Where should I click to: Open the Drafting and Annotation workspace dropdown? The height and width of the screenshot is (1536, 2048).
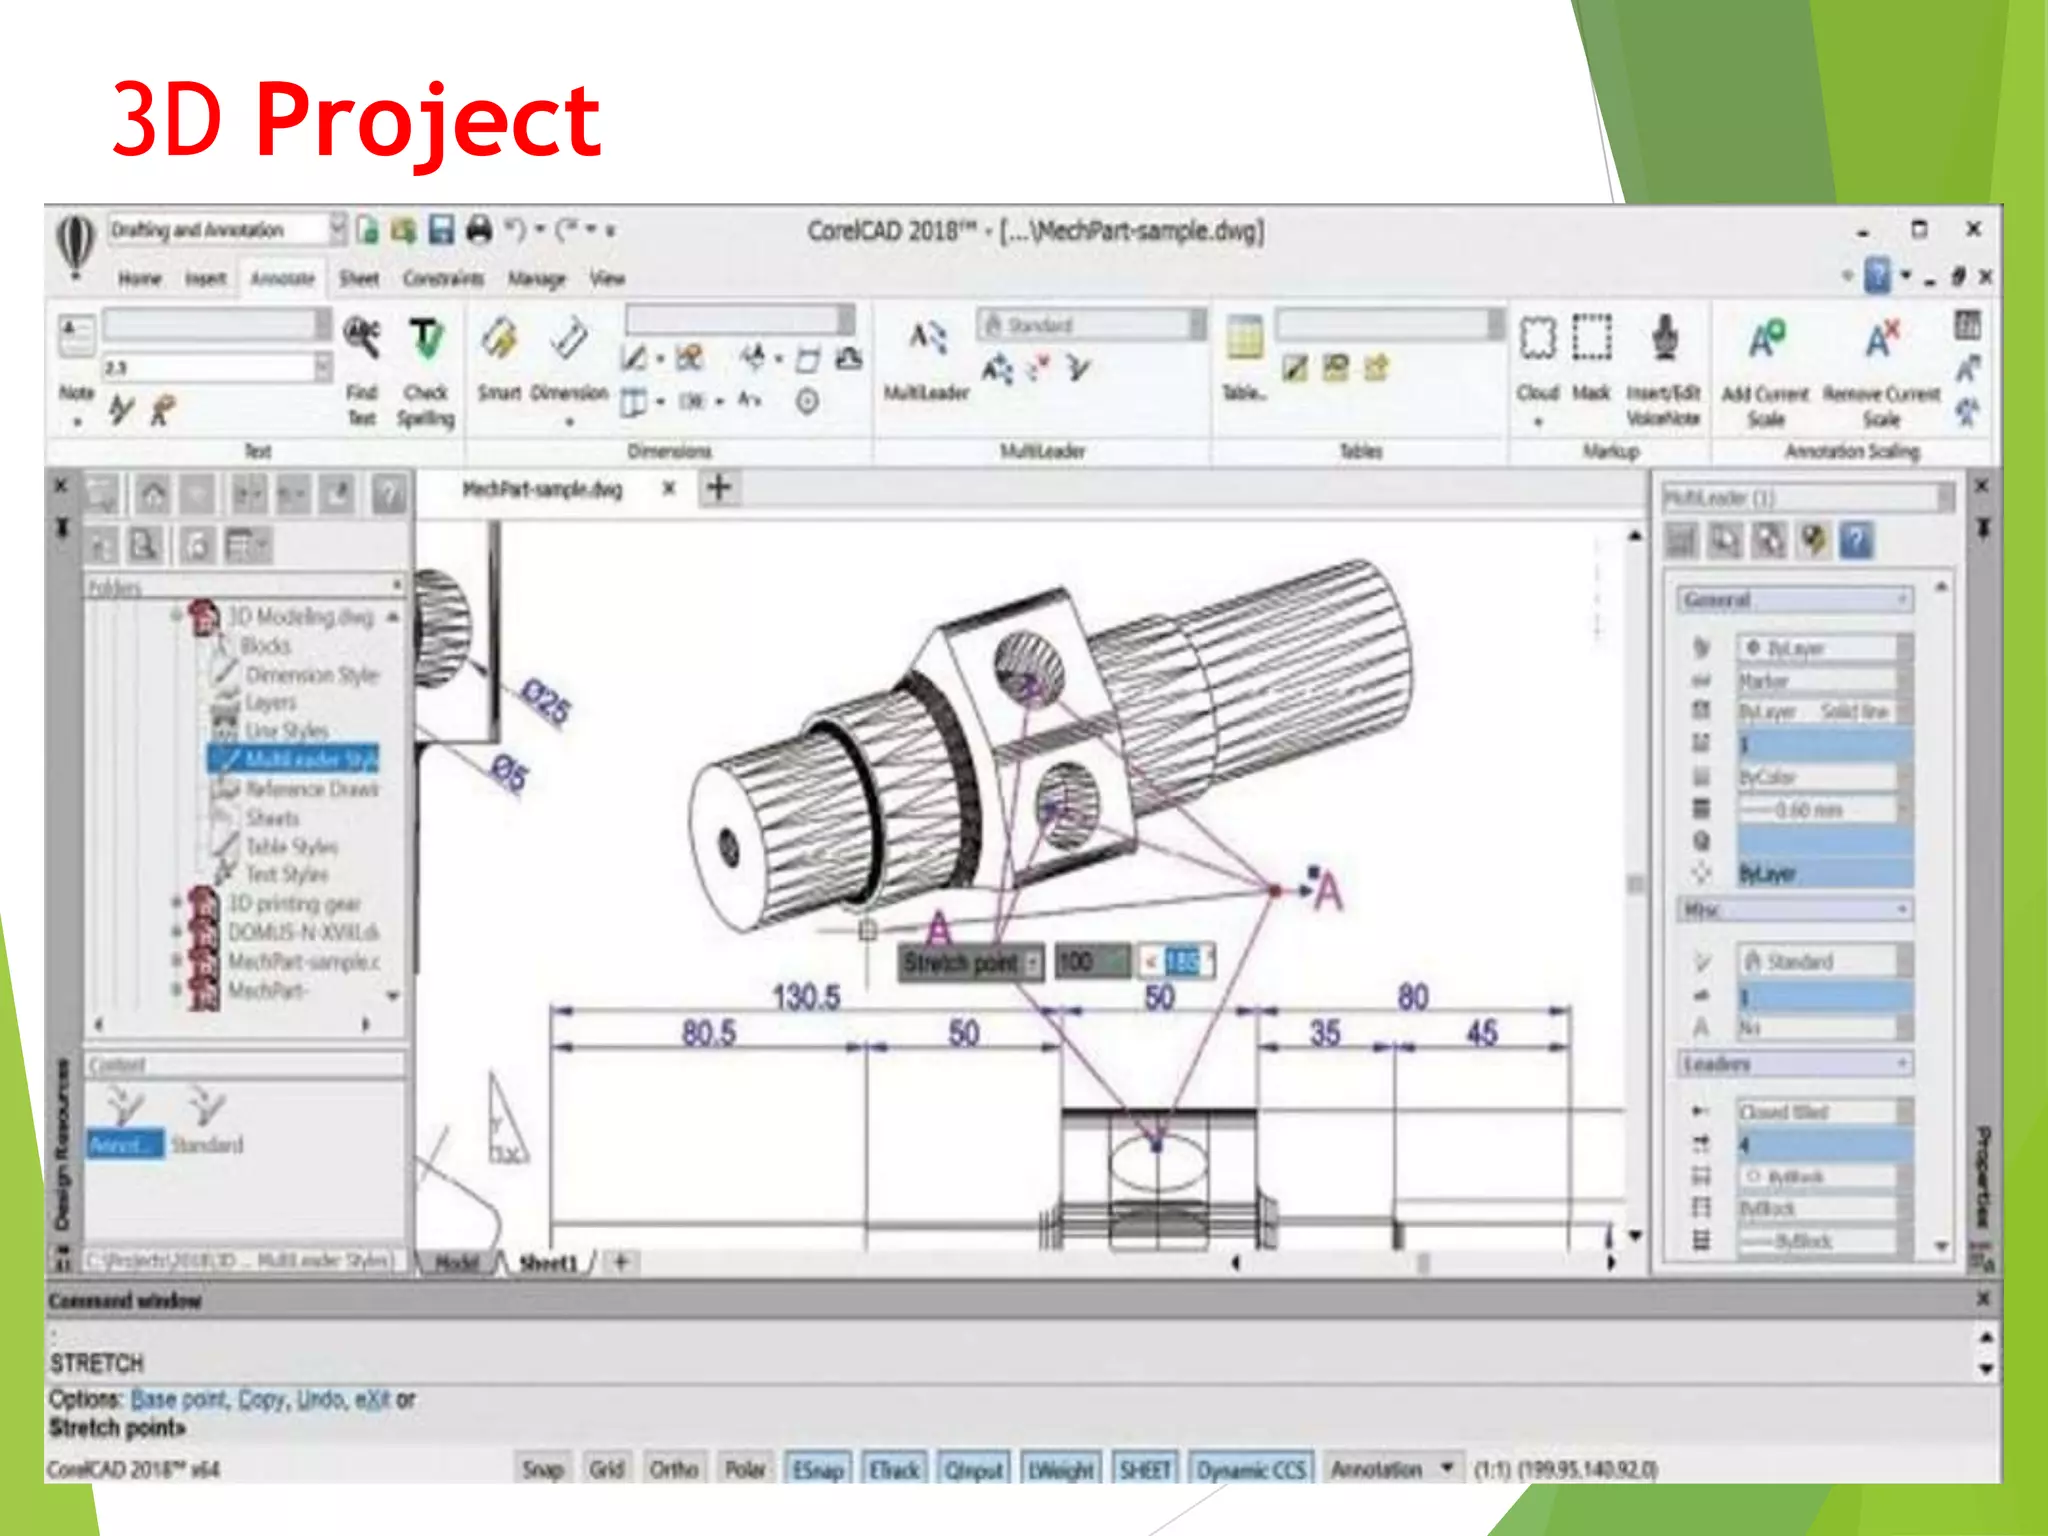pyautogui.click(x=338, y=230)
